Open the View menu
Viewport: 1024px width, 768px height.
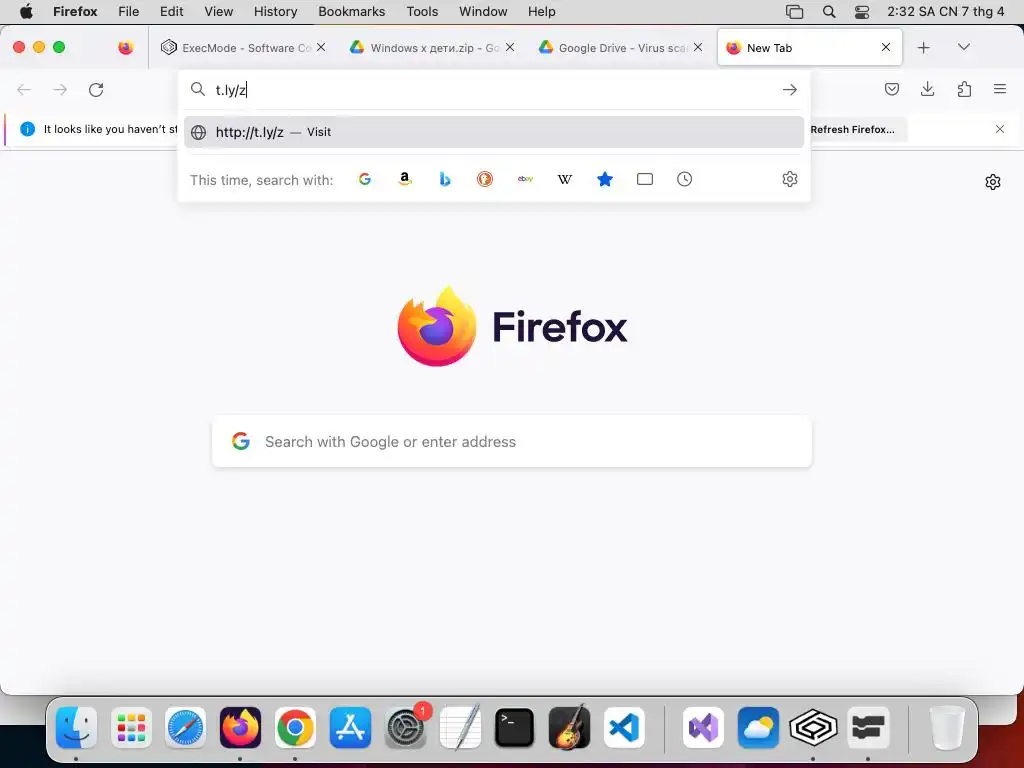(x=218, y=12)
